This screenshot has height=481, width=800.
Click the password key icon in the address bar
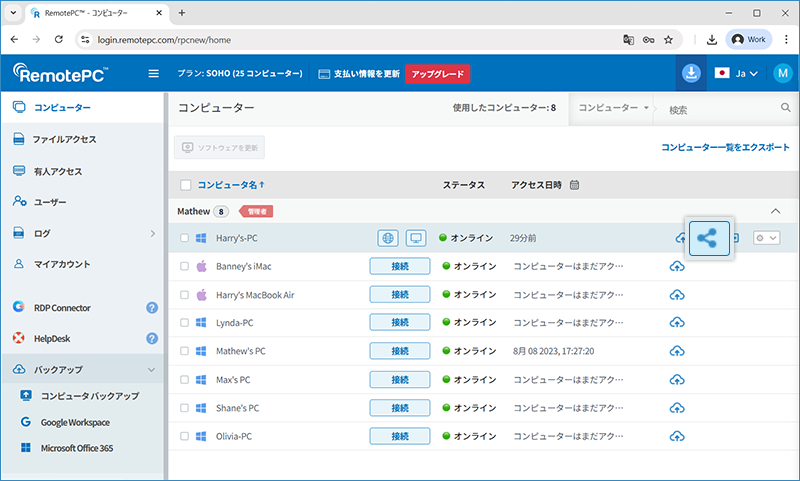tap(648, 39)
